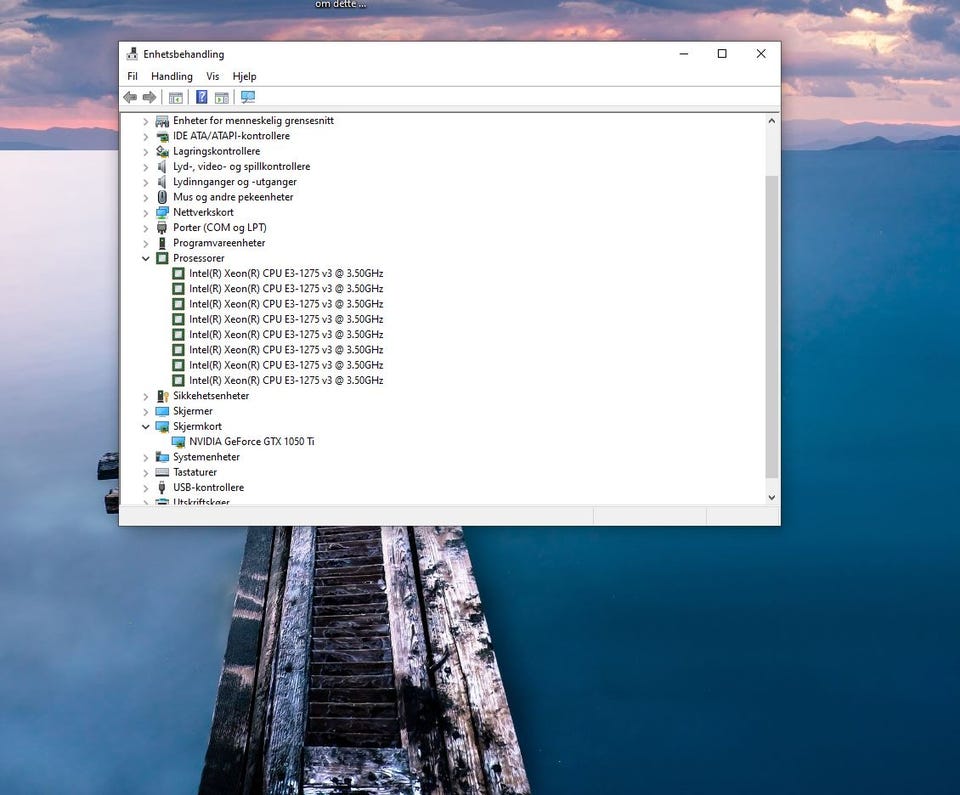Maximize the Enhetsbehandling window
The width and height of the screenshot is (960, 795).
click(722, 54)
